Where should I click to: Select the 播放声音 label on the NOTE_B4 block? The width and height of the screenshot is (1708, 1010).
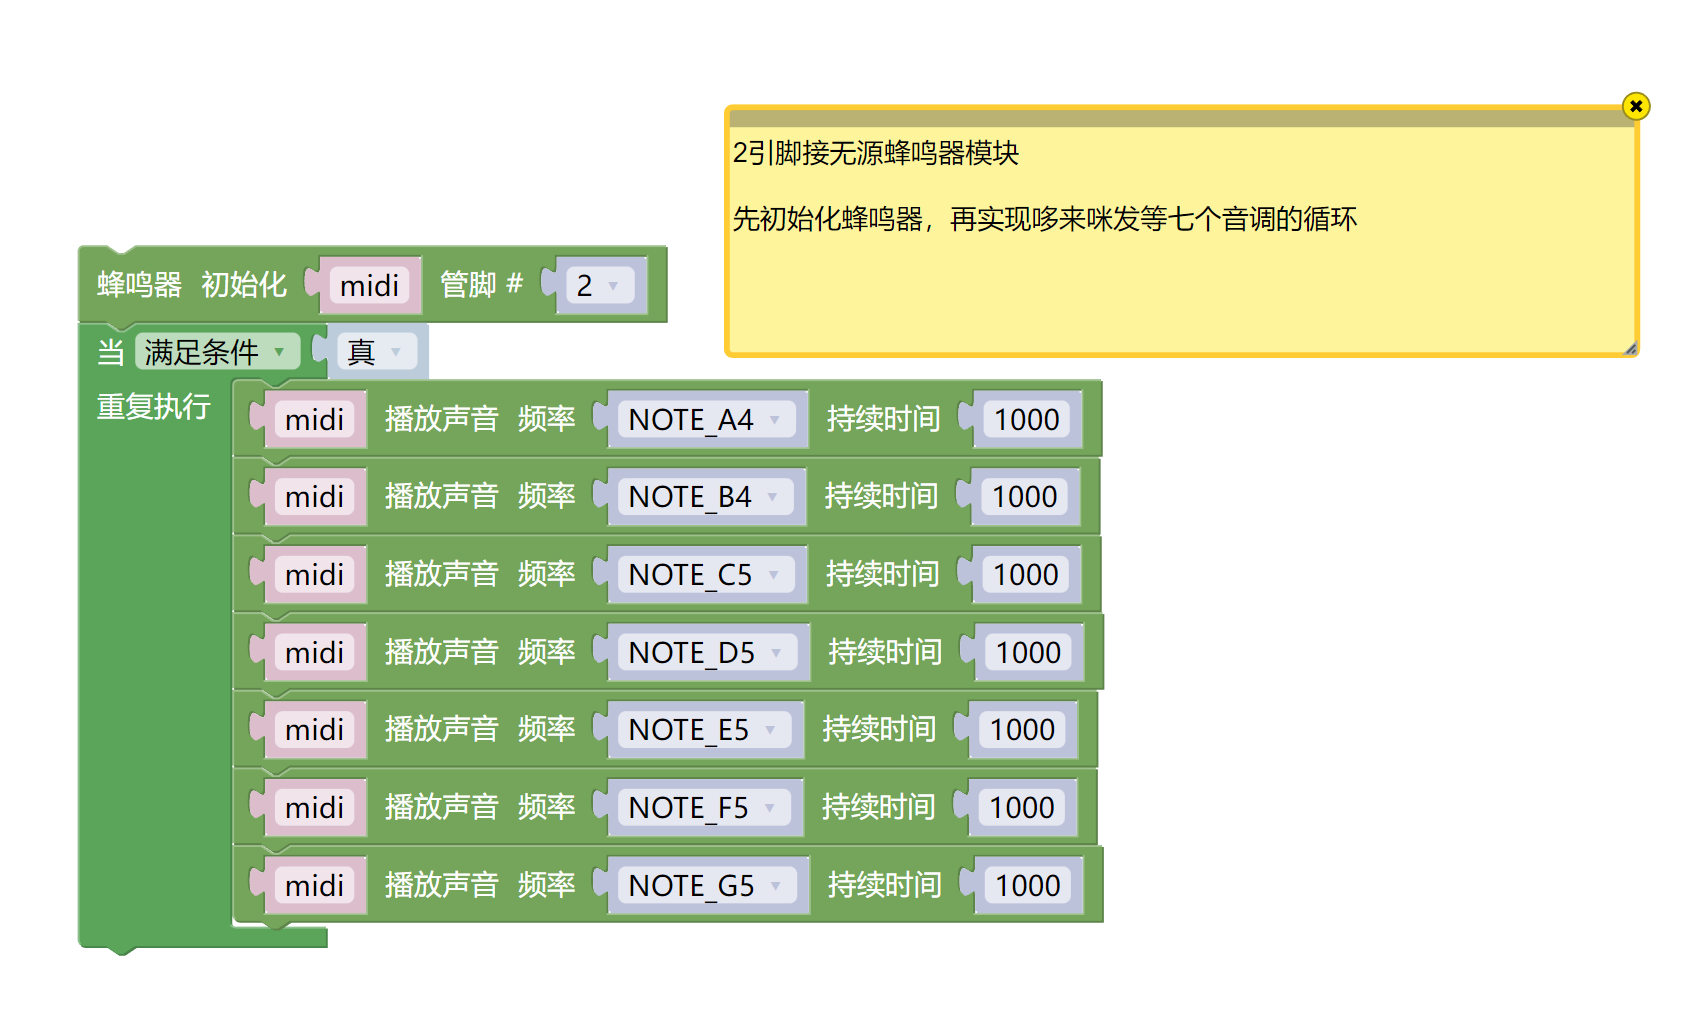[x=443, y=497]
